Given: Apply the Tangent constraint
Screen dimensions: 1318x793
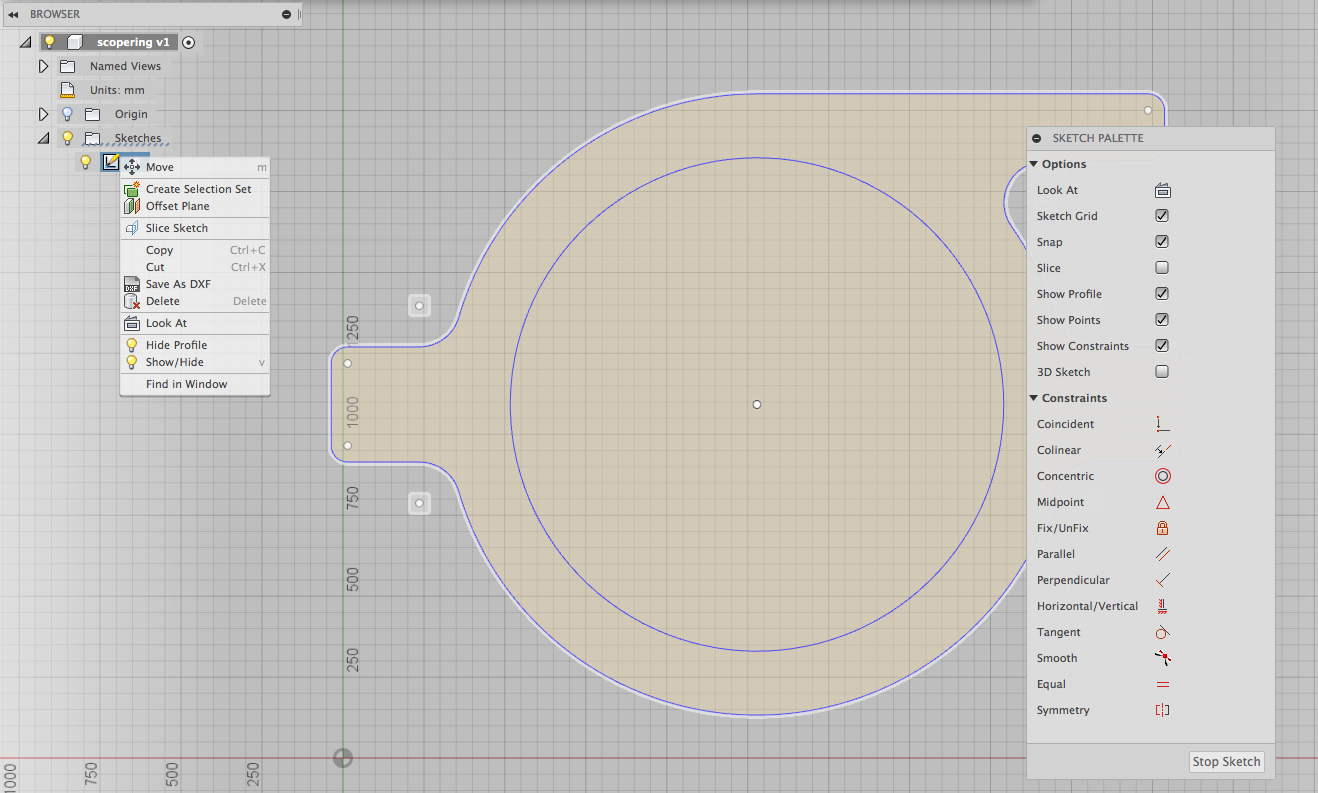Looking at the screenshot, I should [1162, 631].
